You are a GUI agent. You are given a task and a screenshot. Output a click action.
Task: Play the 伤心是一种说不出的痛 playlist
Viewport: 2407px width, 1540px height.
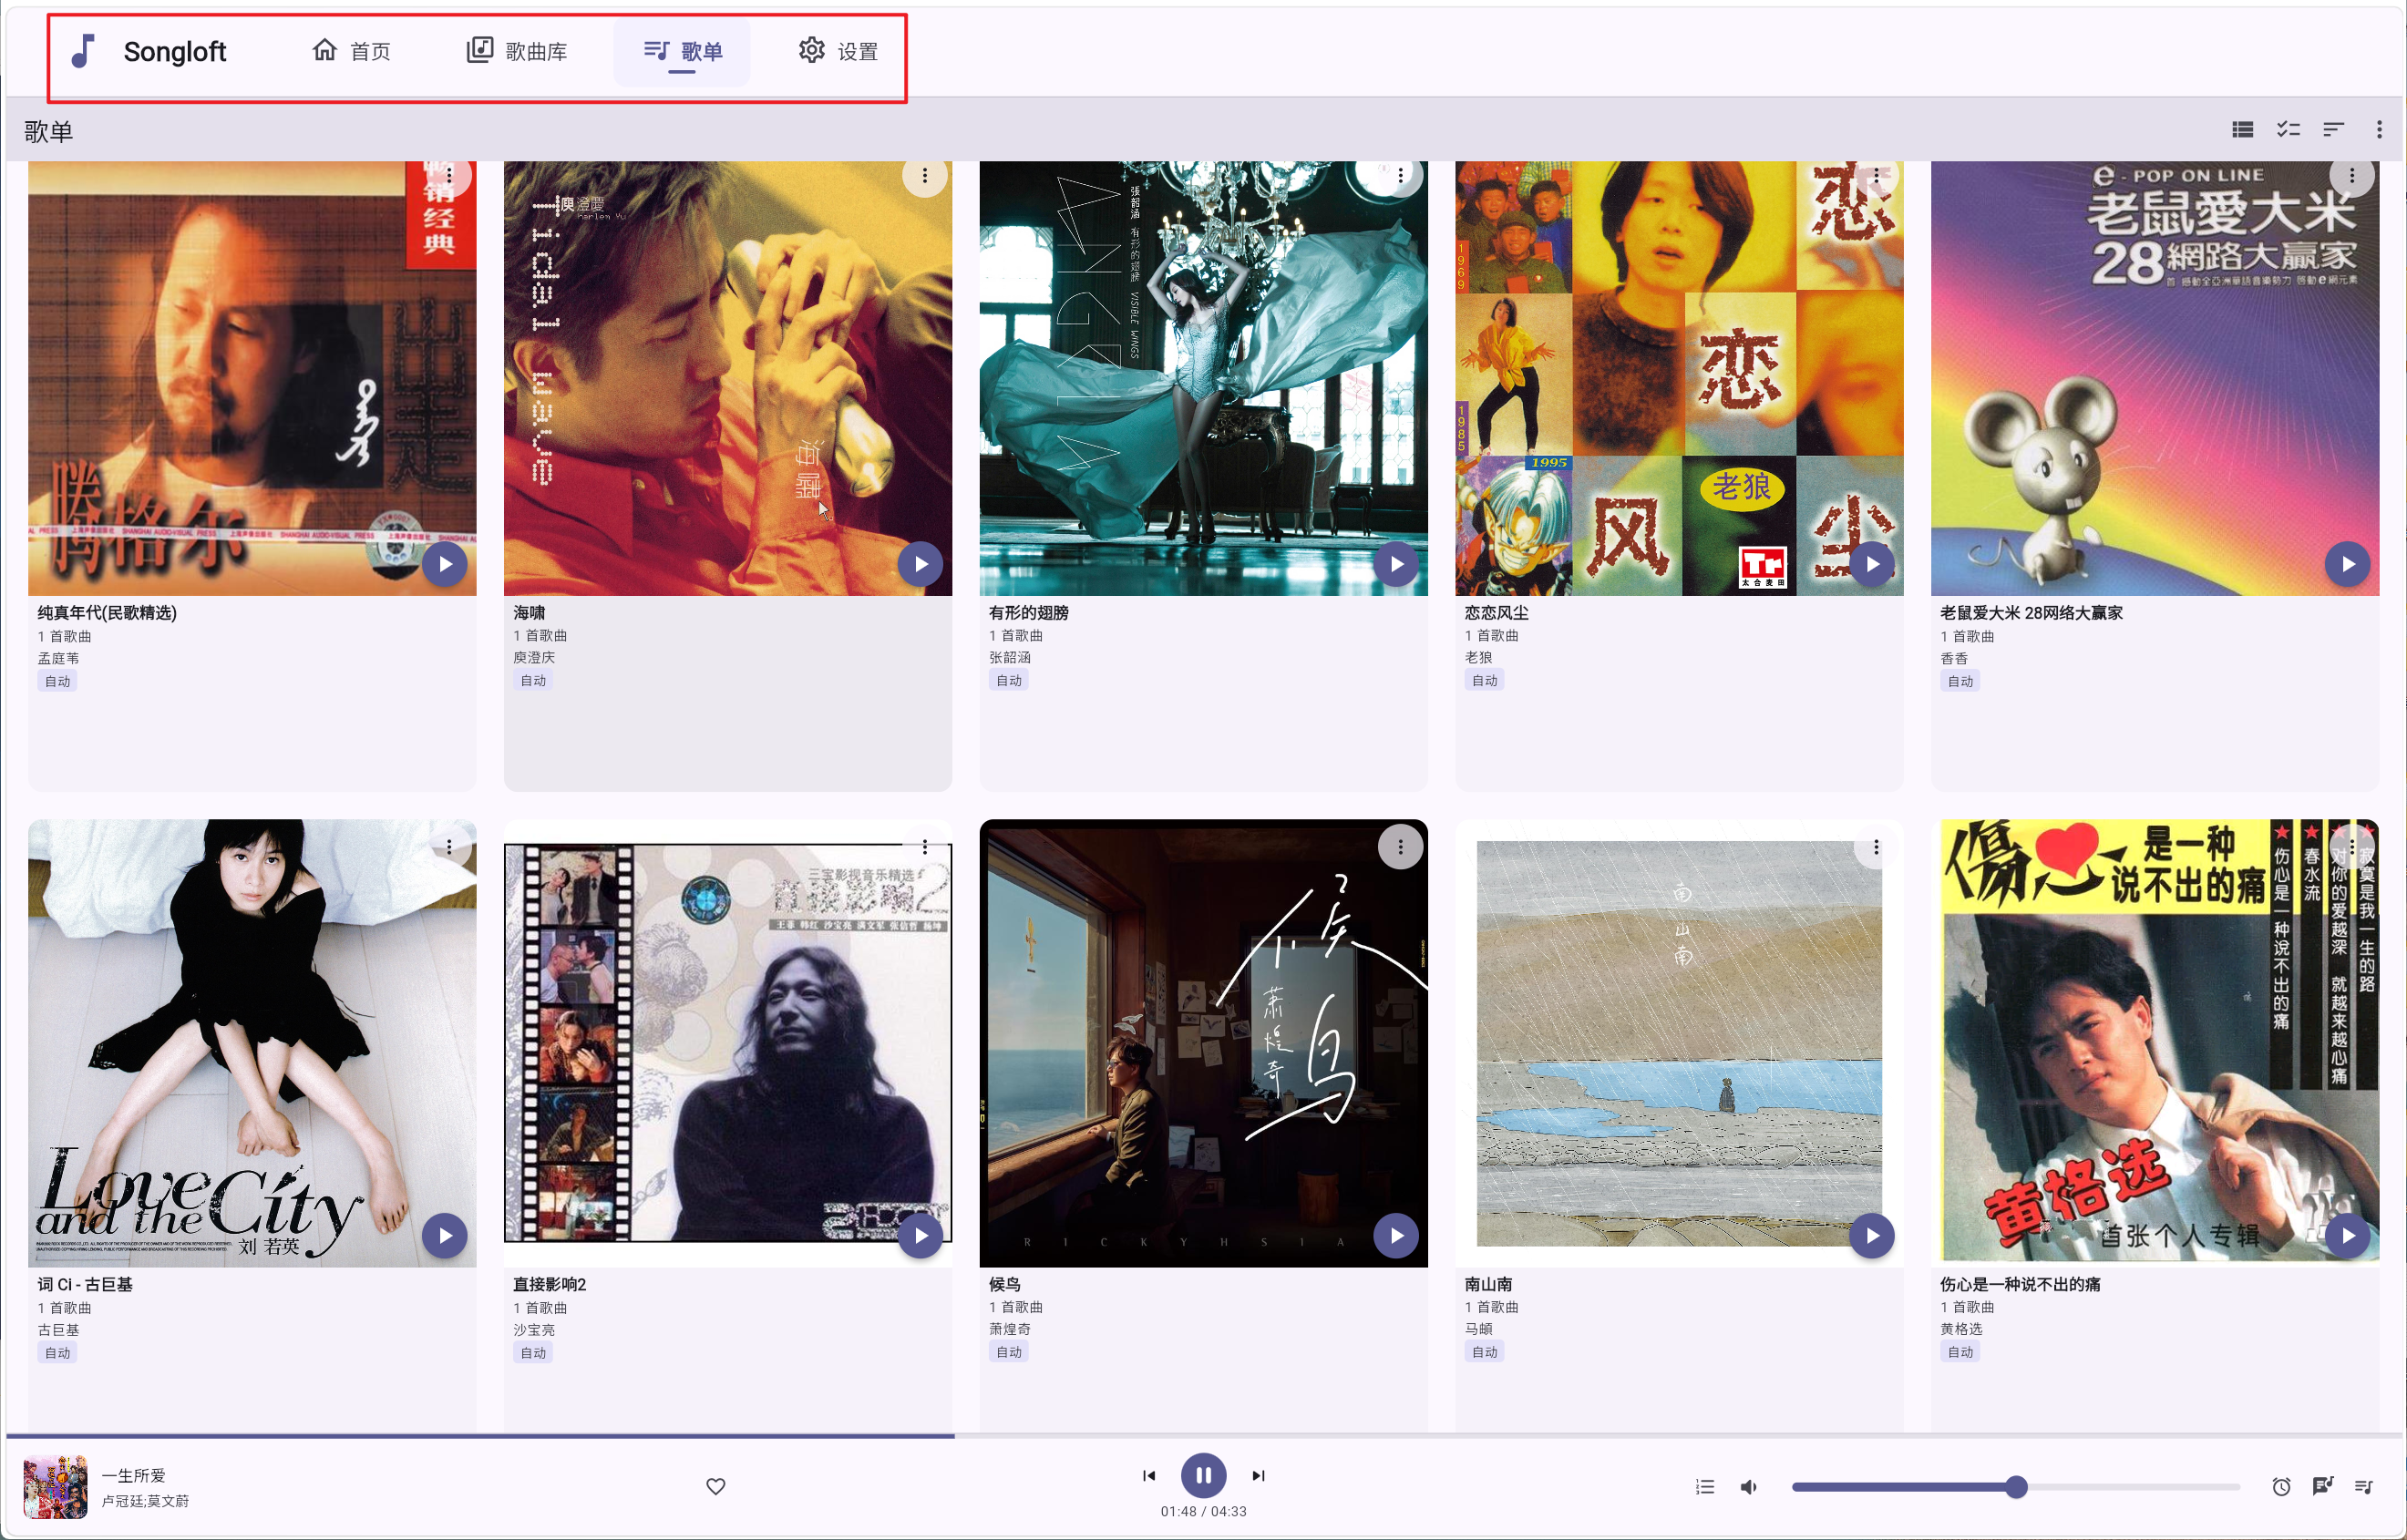click(x=2347, y=1236)
